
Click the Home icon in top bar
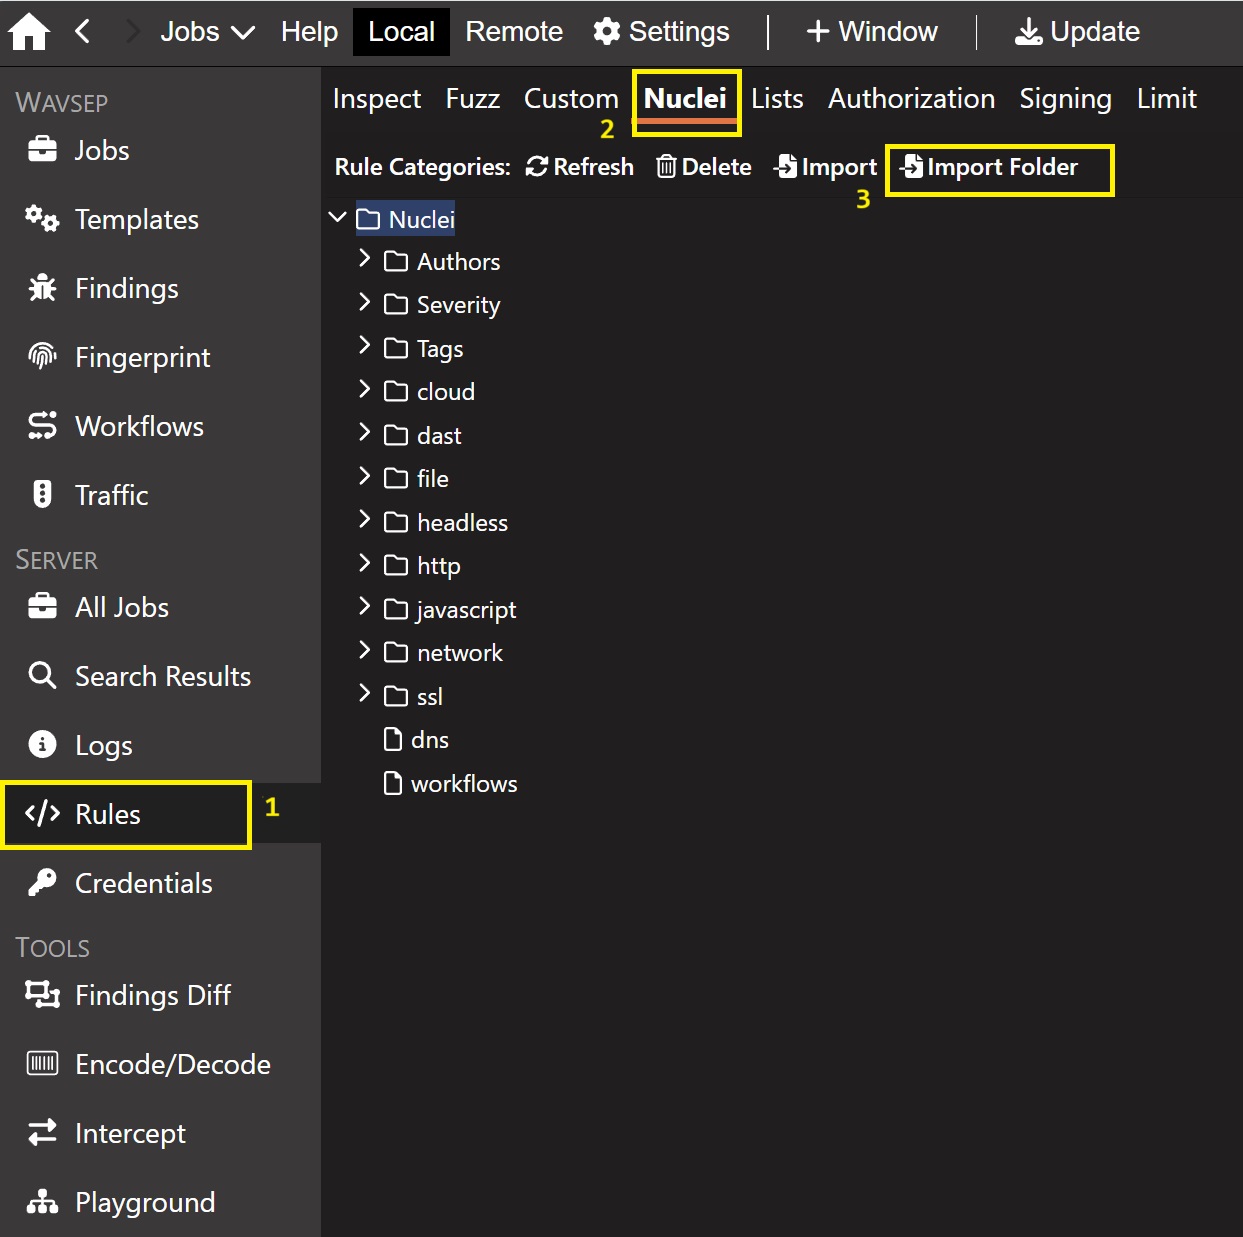(29, 32)
